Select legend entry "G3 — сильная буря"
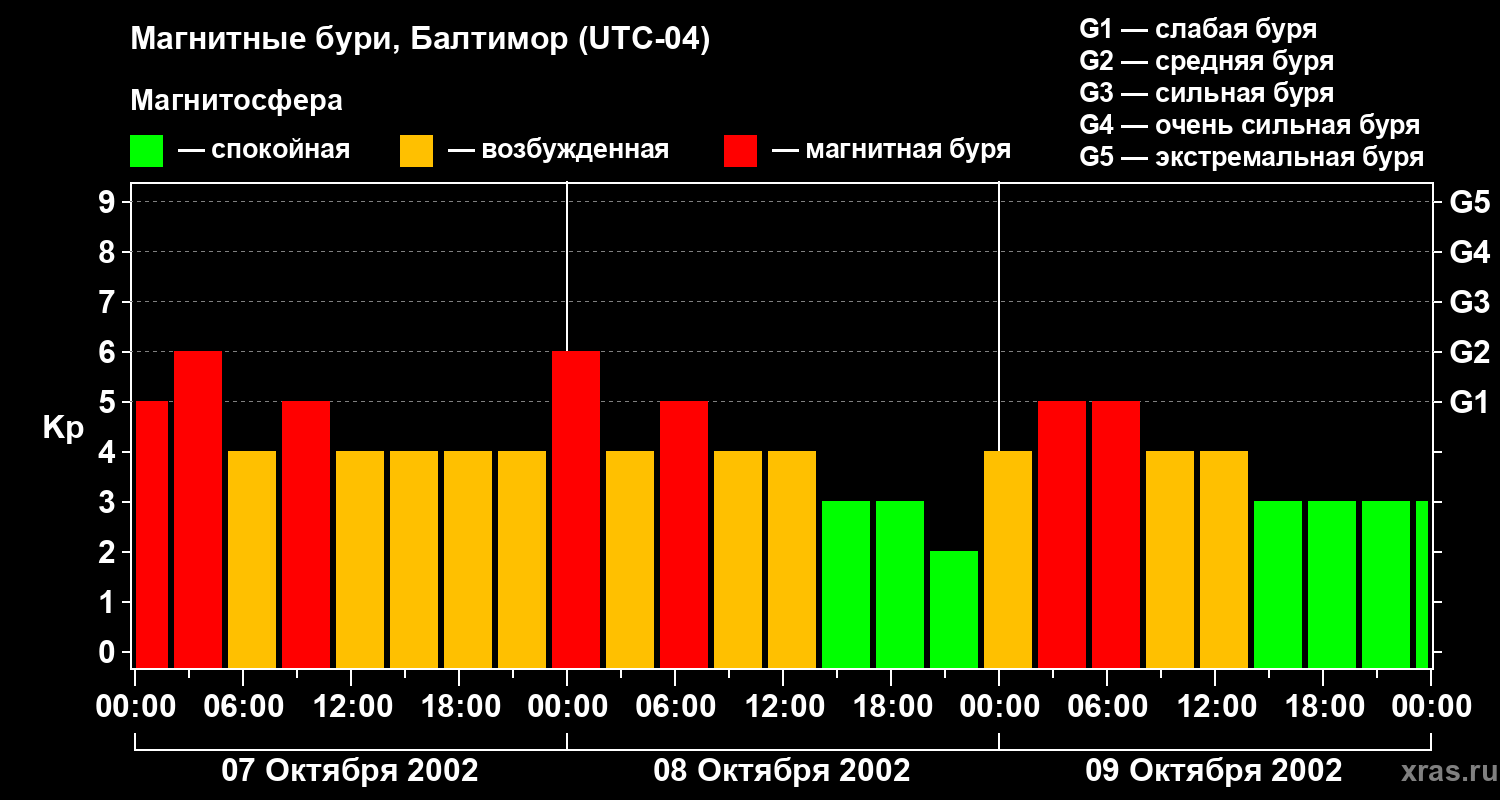Image resolution: width=1500 pixels, height=800 pixels. [1206, 93]
